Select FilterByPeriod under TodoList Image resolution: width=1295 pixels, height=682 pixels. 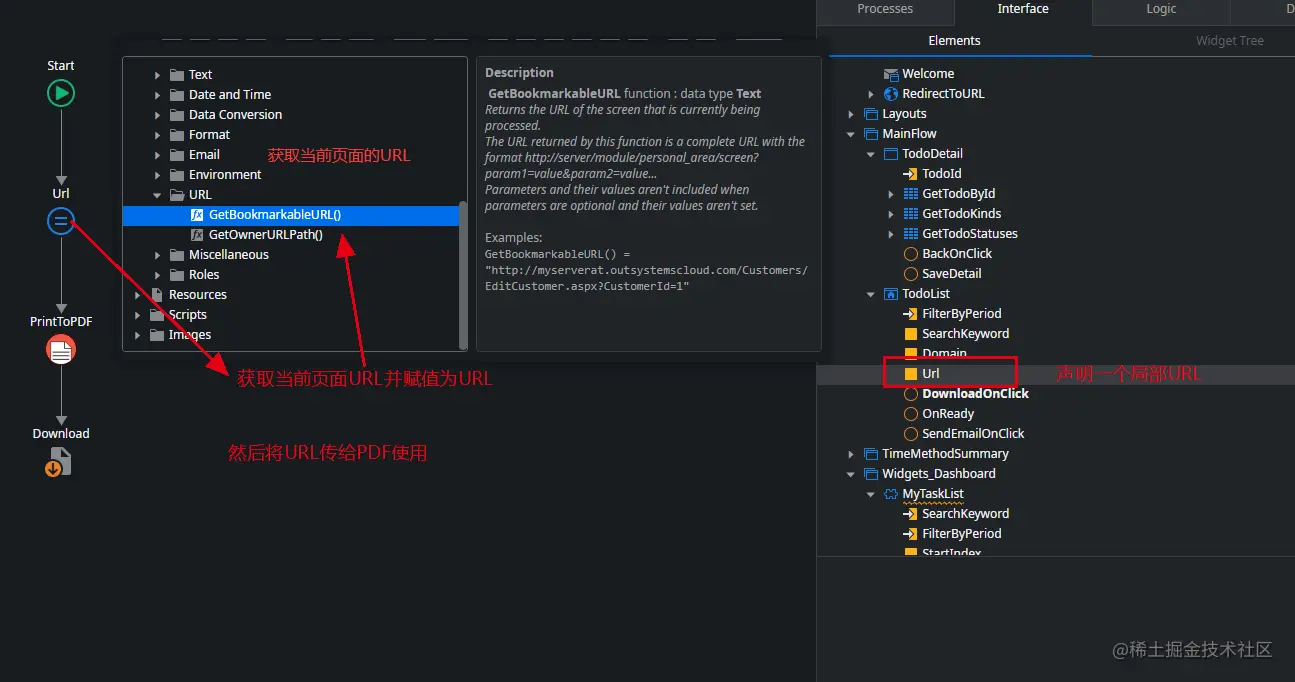961,314
